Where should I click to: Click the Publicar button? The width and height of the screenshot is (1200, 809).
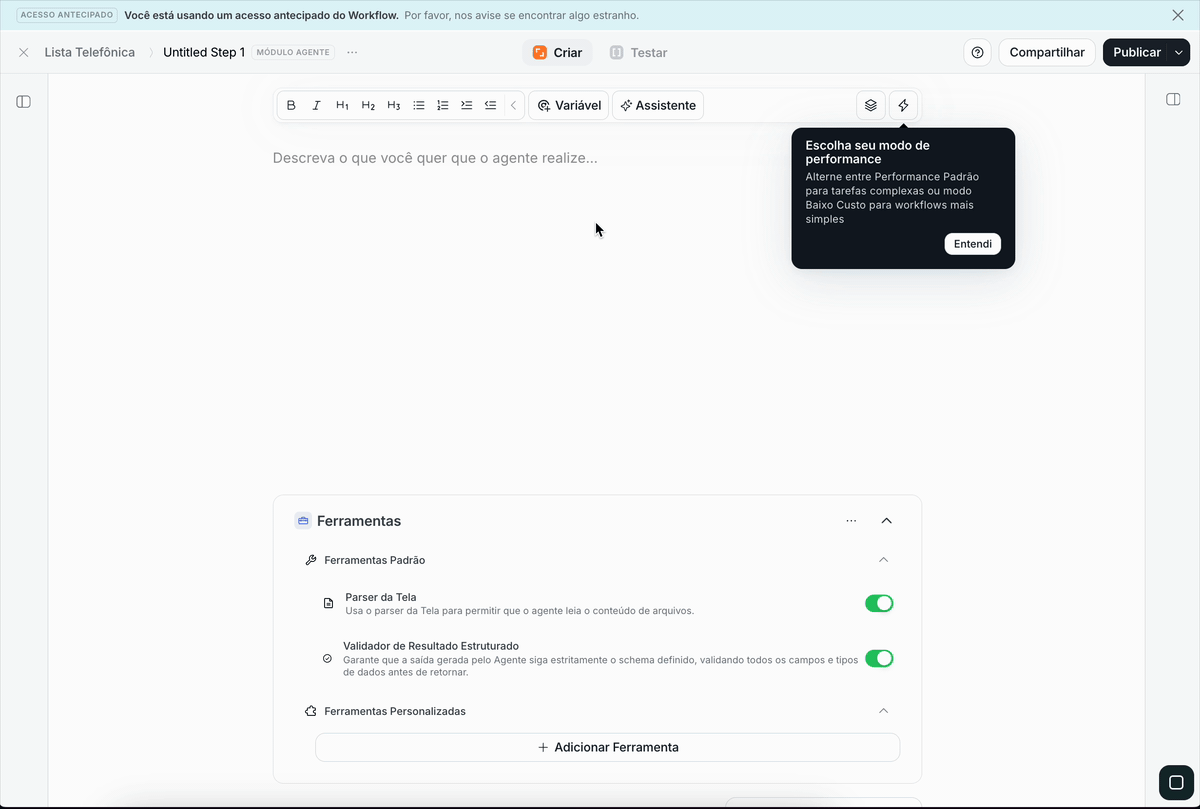[x=1137, y=52]
